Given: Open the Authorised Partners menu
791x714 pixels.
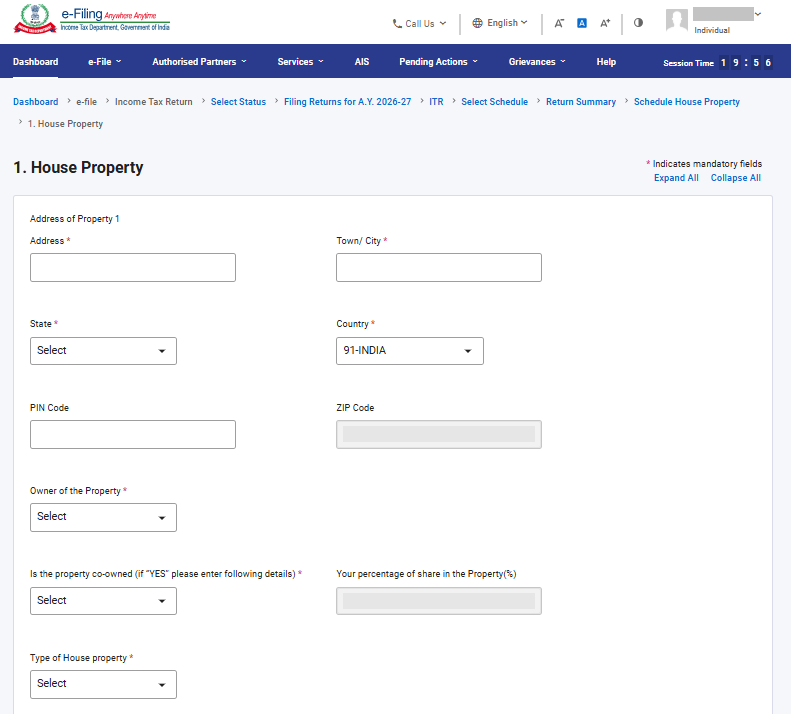Looking at the screenshot, I should (199, 62).
